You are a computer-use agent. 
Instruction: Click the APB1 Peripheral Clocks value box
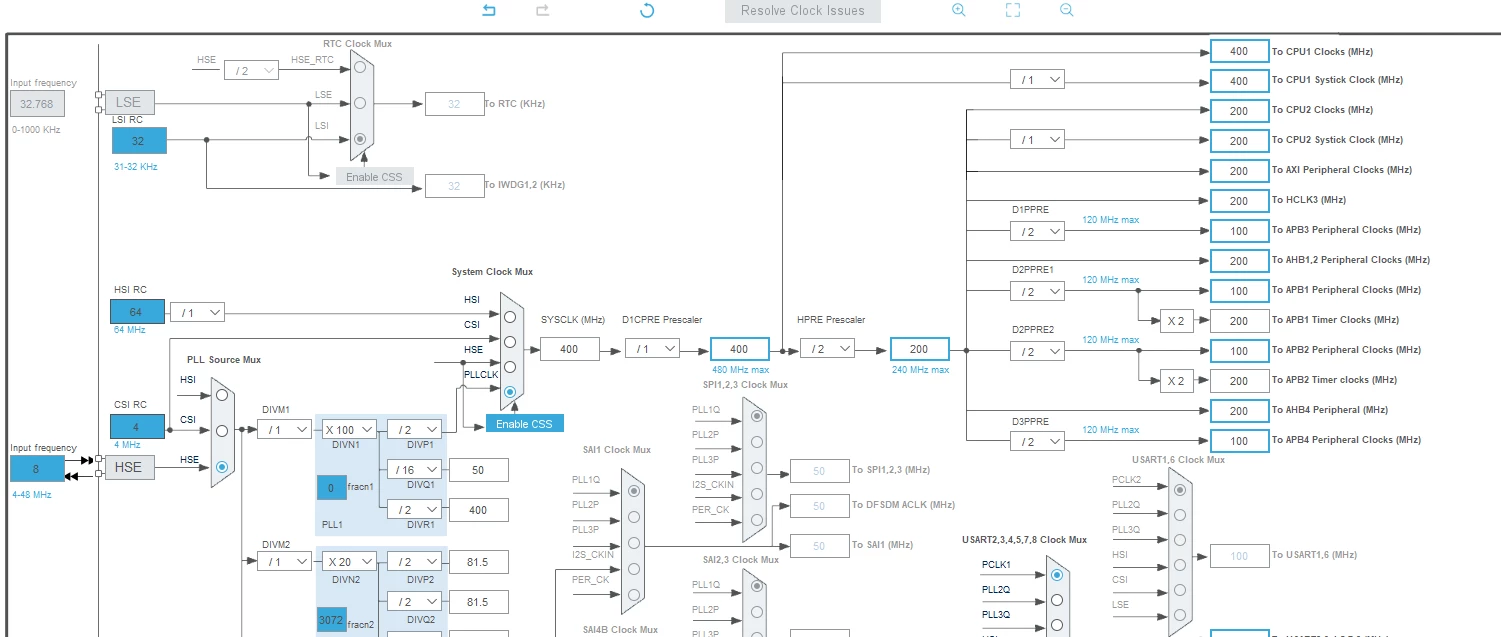coord(1239,291)
